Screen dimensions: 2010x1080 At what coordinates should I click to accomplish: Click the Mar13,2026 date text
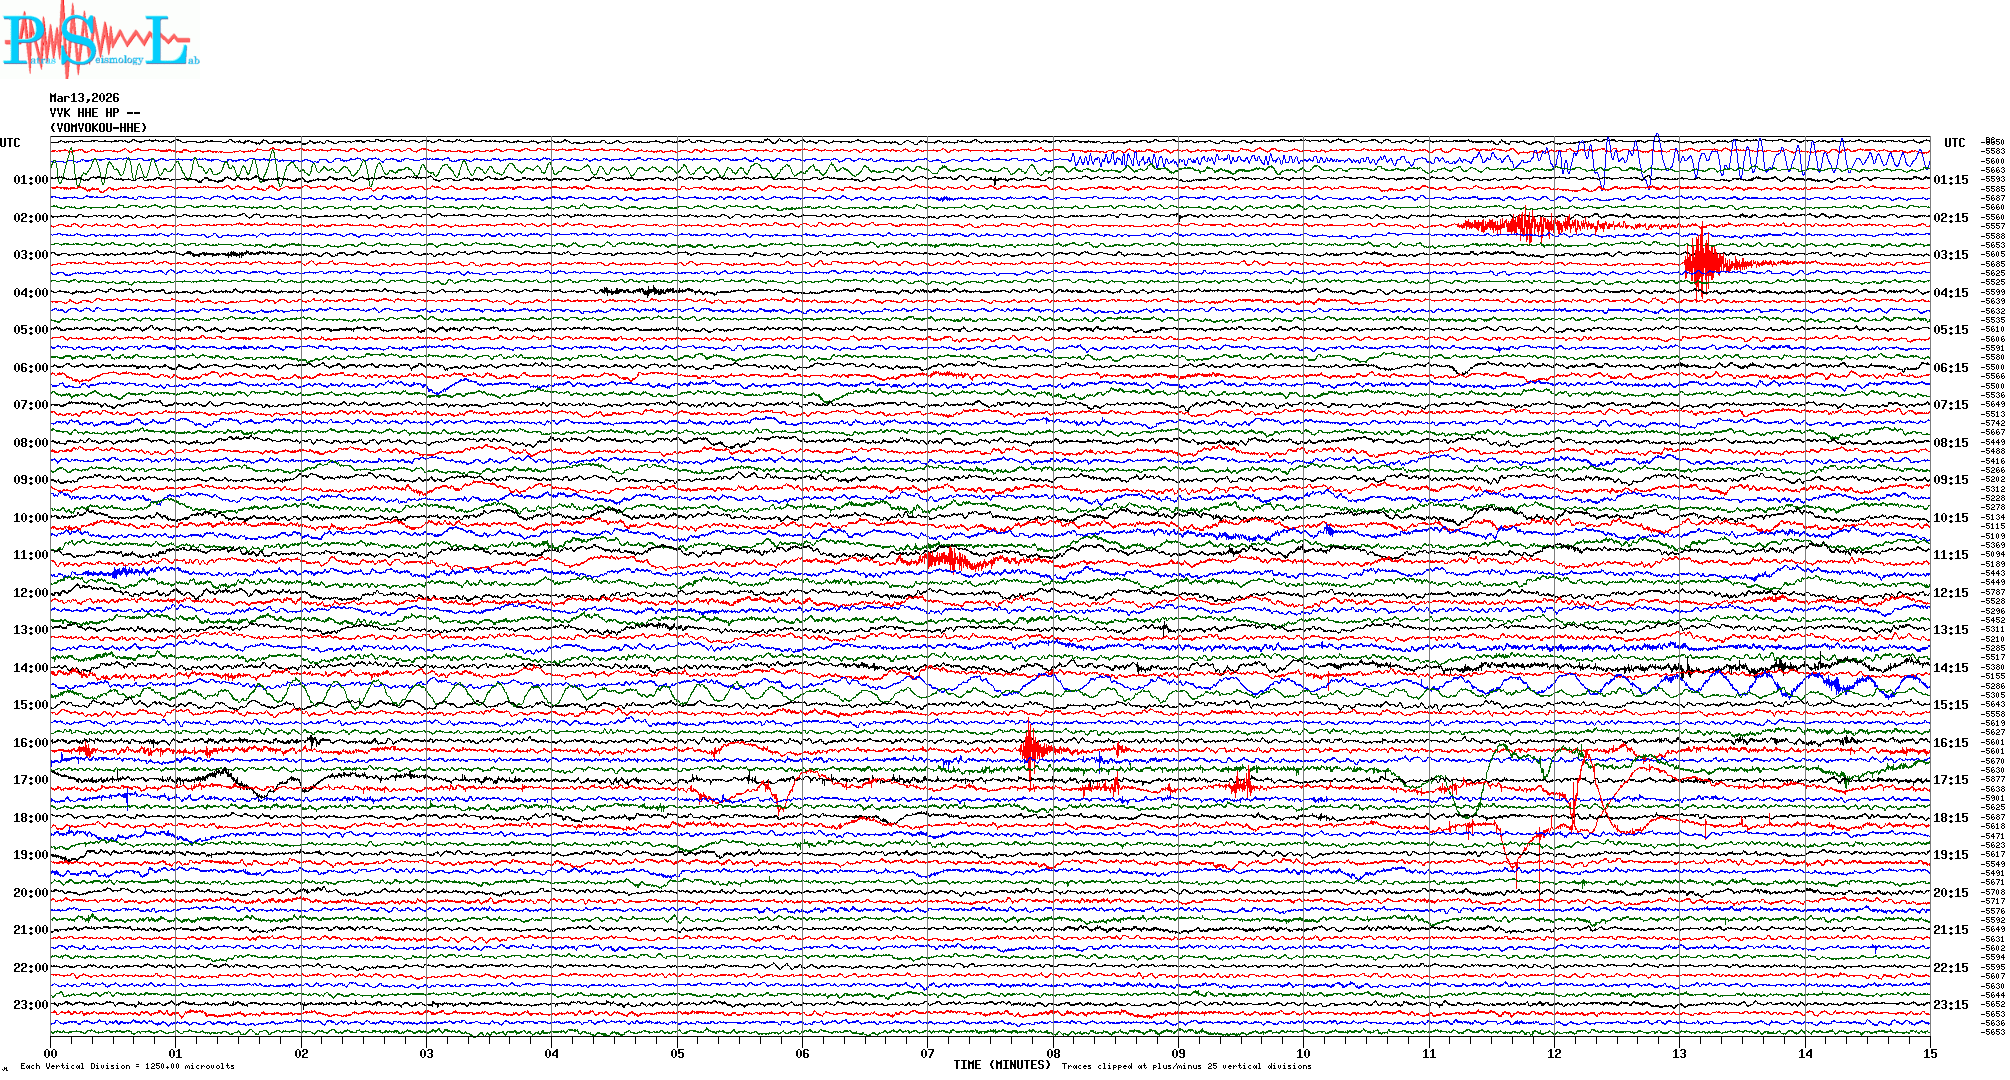(84, 98)
